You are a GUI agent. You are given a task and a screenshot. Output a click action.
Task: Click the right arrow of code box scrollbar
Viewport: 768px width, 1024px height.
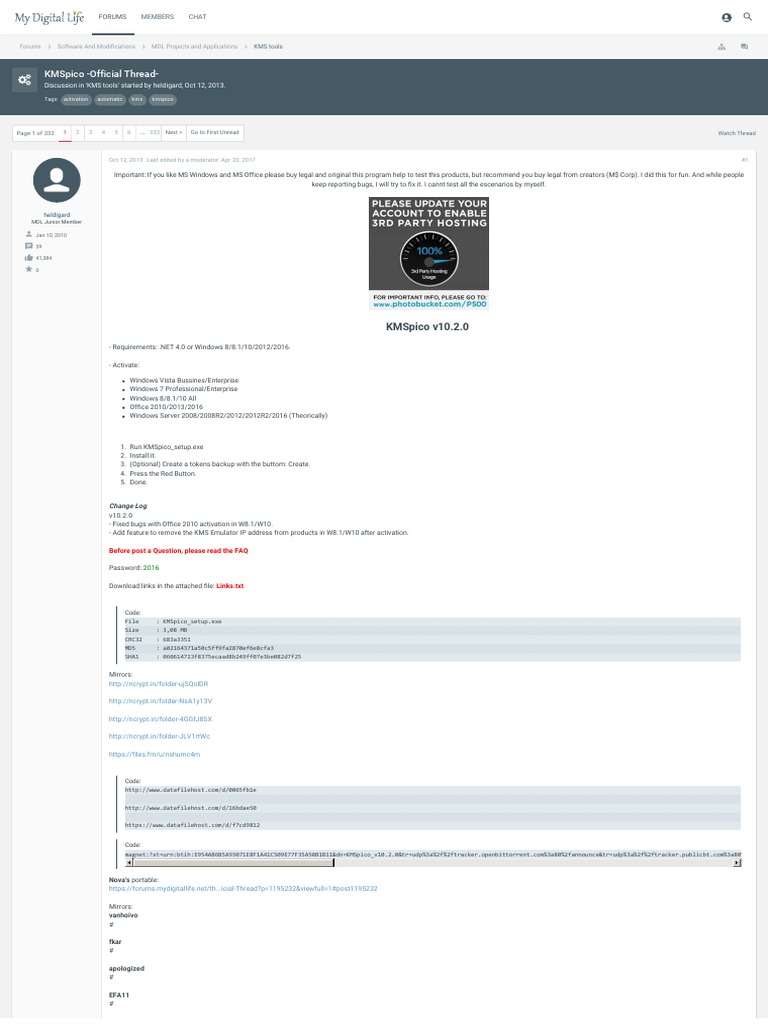pos(737,863)
